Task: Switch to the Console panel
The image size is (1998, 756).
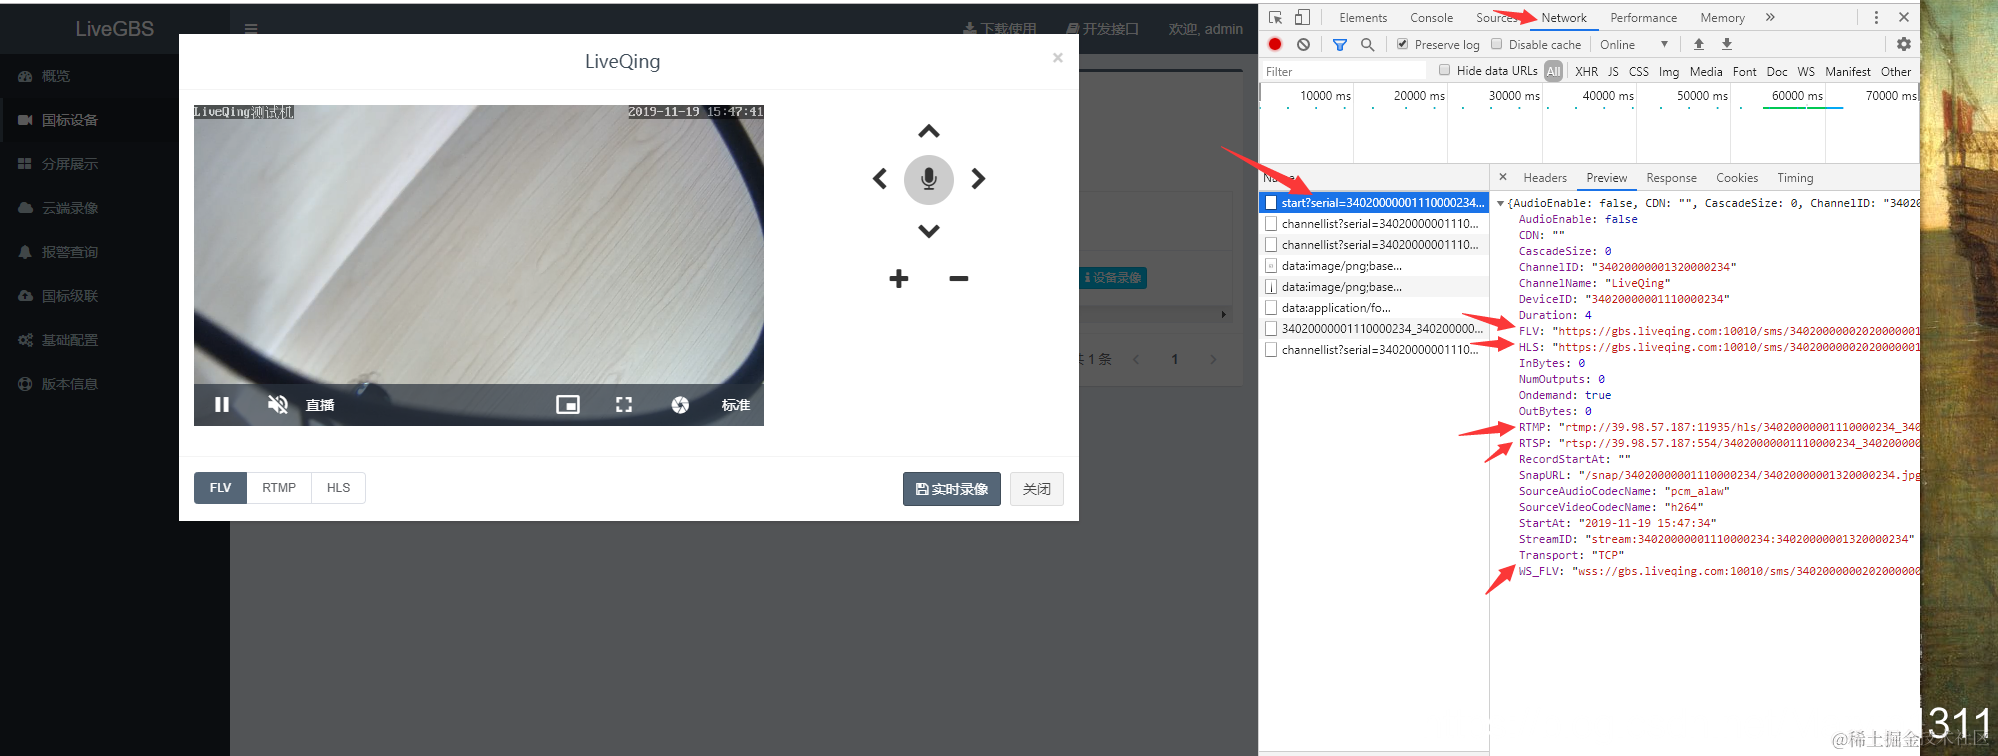Action: coord(1431,18)
